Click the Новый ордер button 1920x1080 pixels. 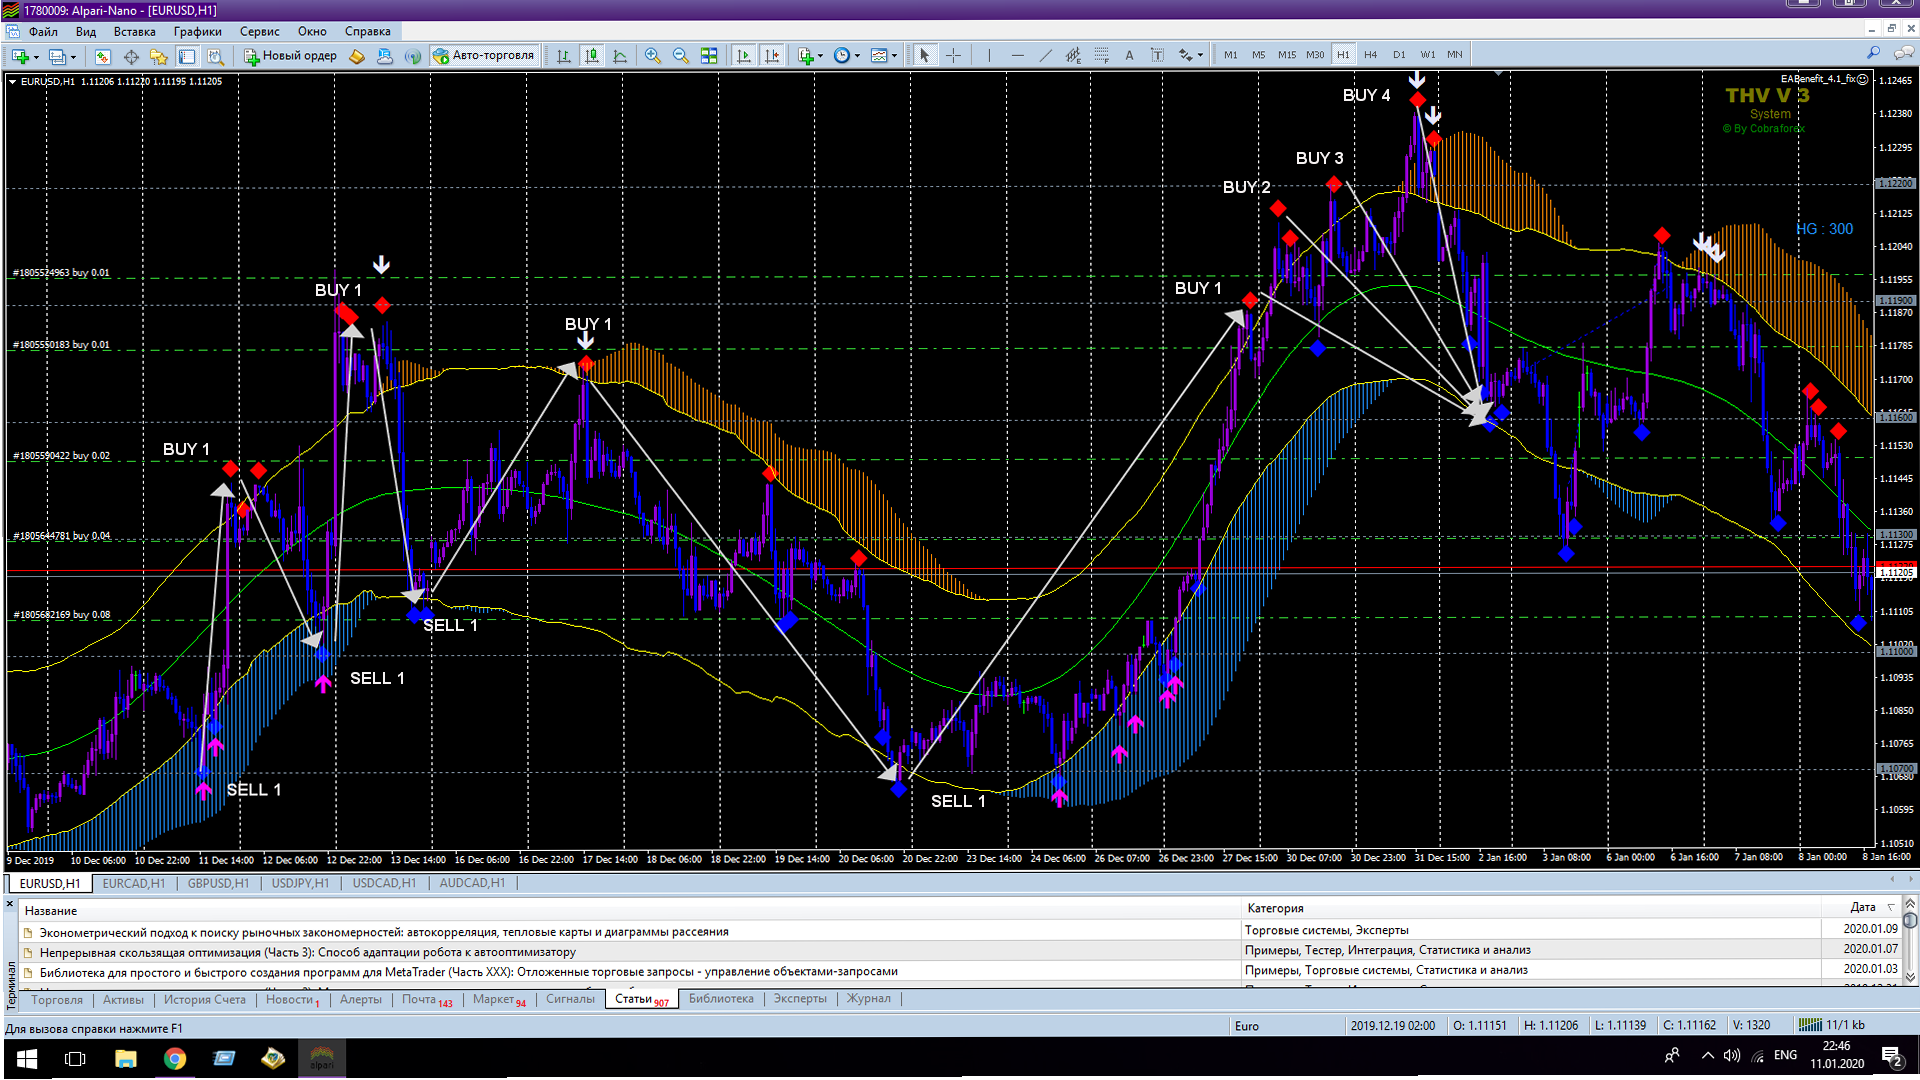click(290, 56)
